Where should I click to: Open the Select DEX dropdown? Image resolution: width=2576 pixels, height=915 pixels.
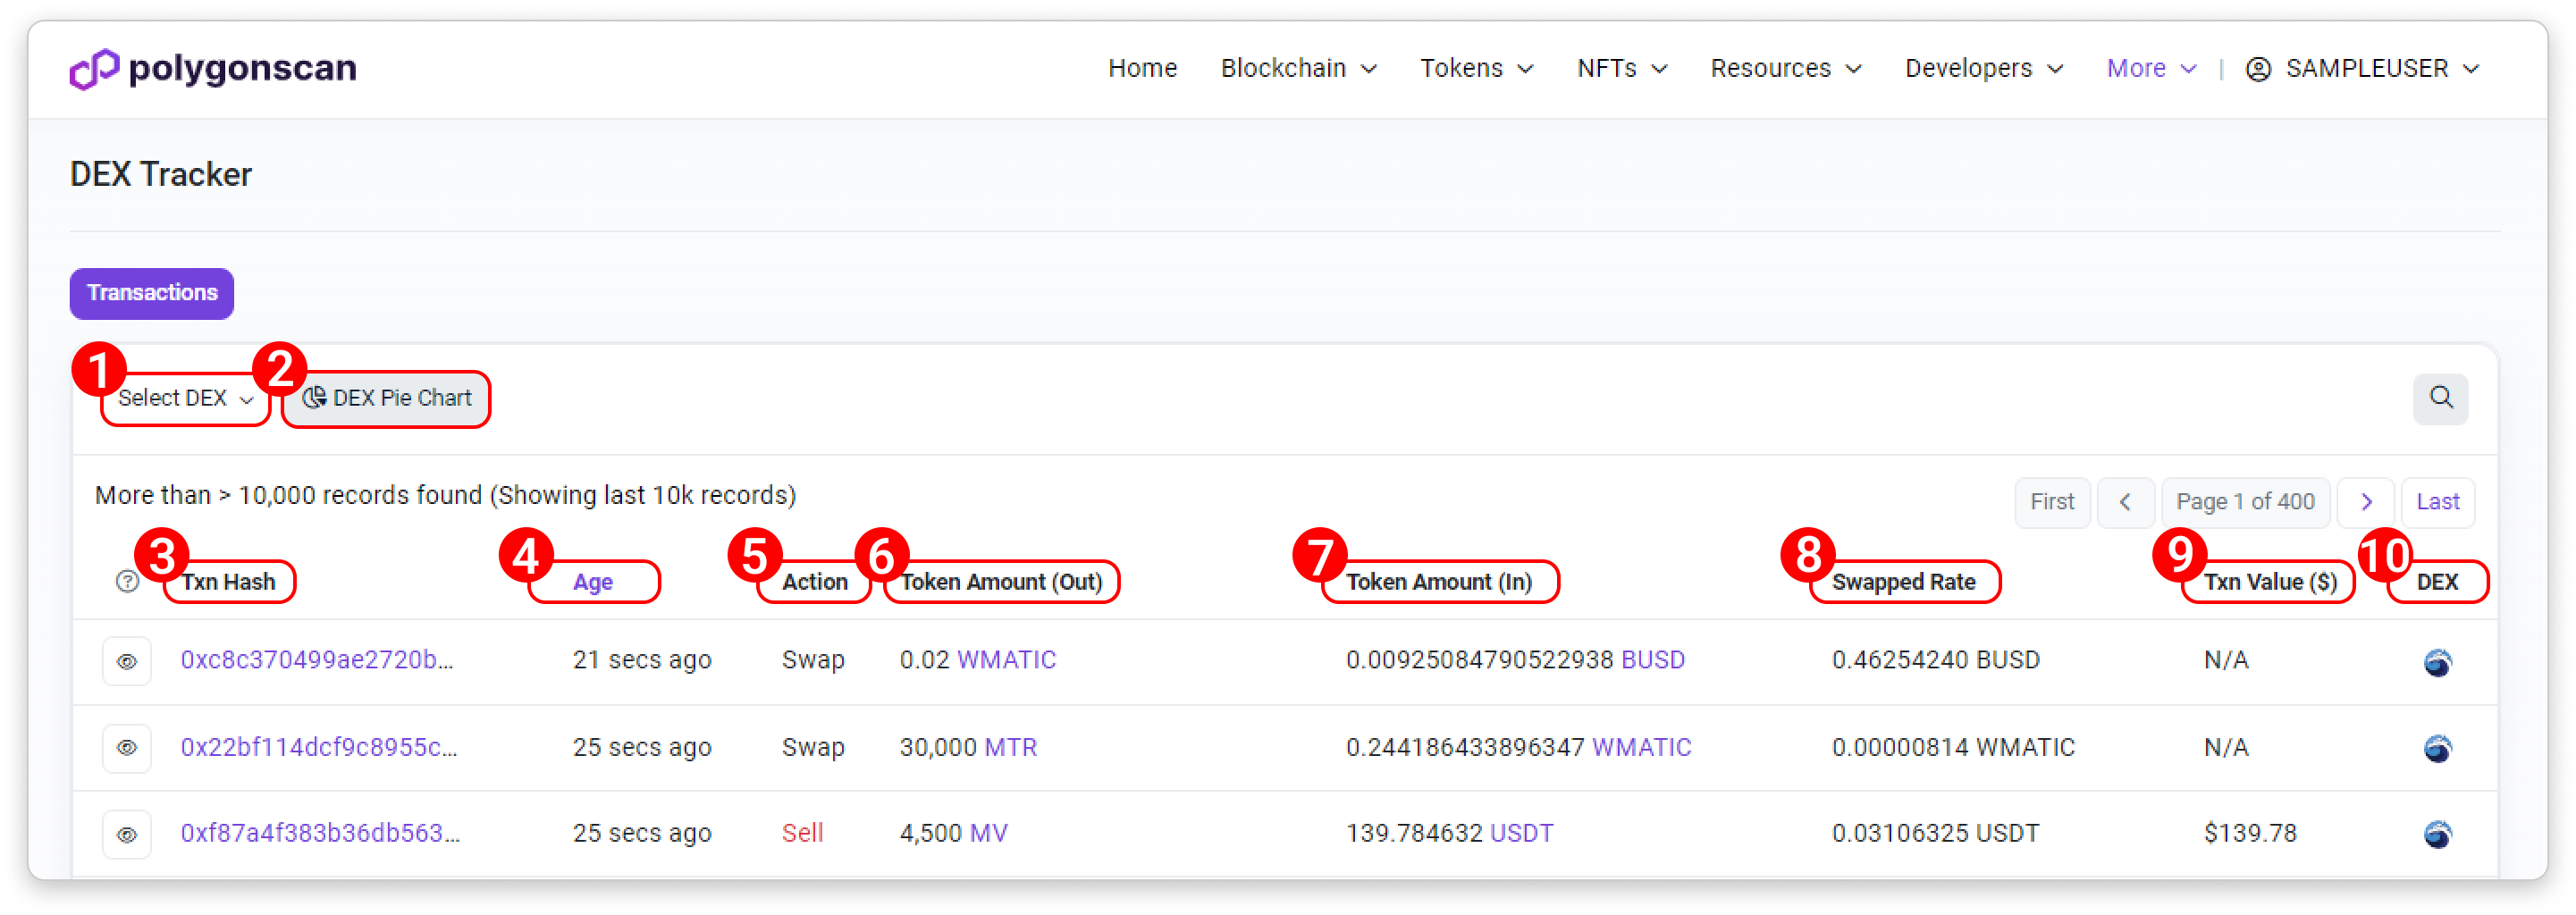[186, 398]
